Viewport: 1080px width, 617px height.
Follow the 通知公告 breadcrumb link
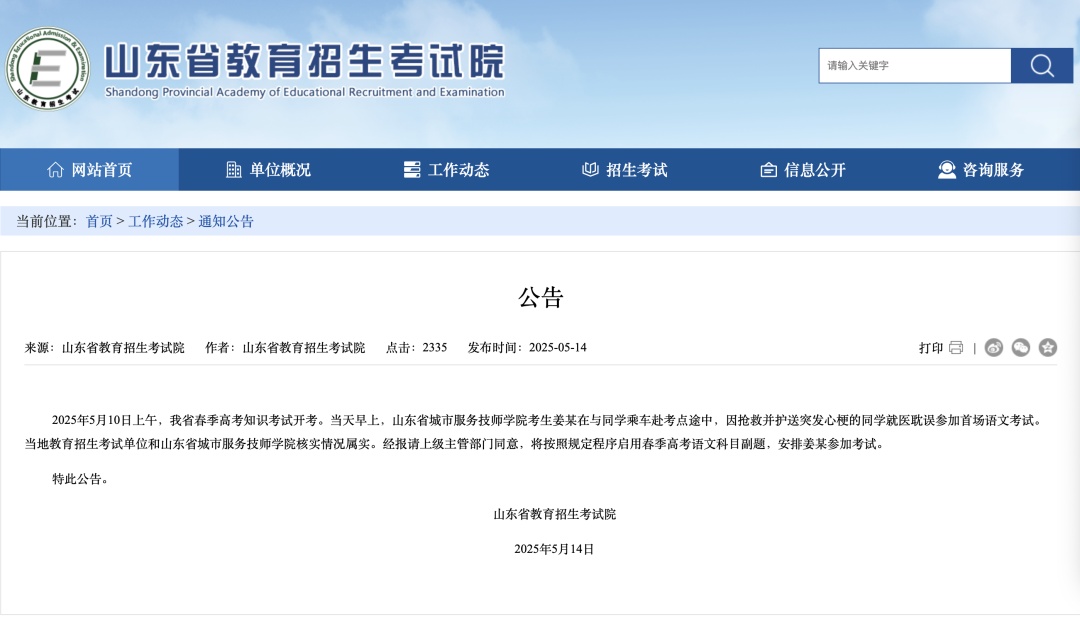(x=226, y=221)
